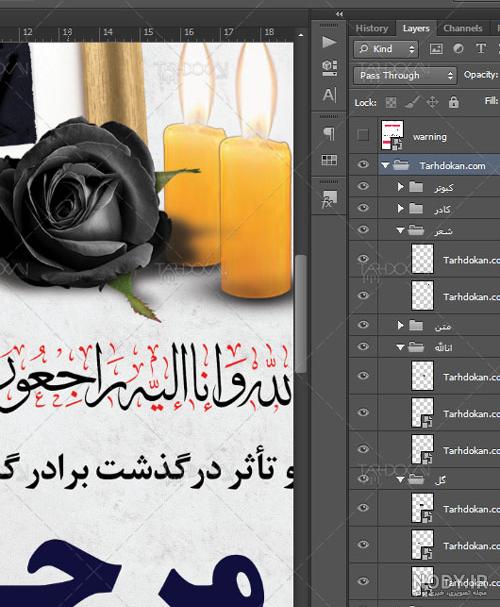Filter layers by pixel layers icon
The width and height of the screenshot is (500, 607).
point(436,49)
